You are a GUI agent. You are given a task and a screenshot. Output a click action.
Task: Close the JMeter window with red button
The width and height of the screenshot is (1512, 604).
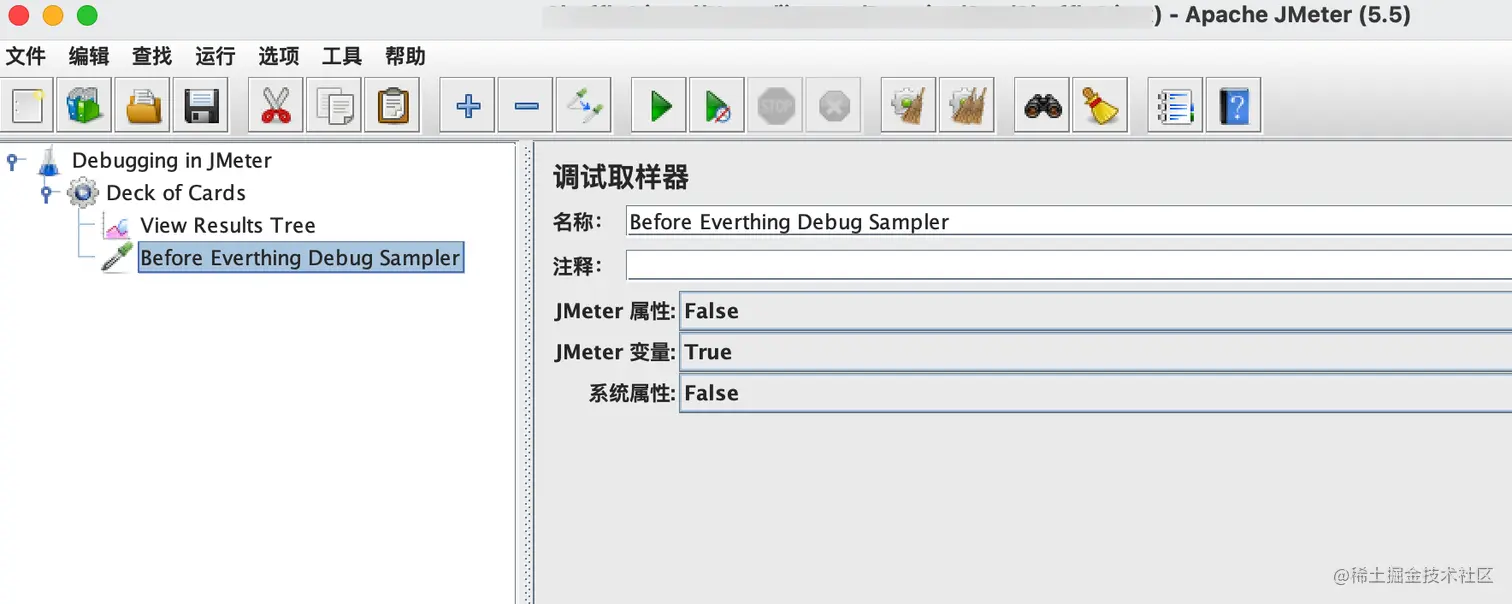(x=18, y=16)
